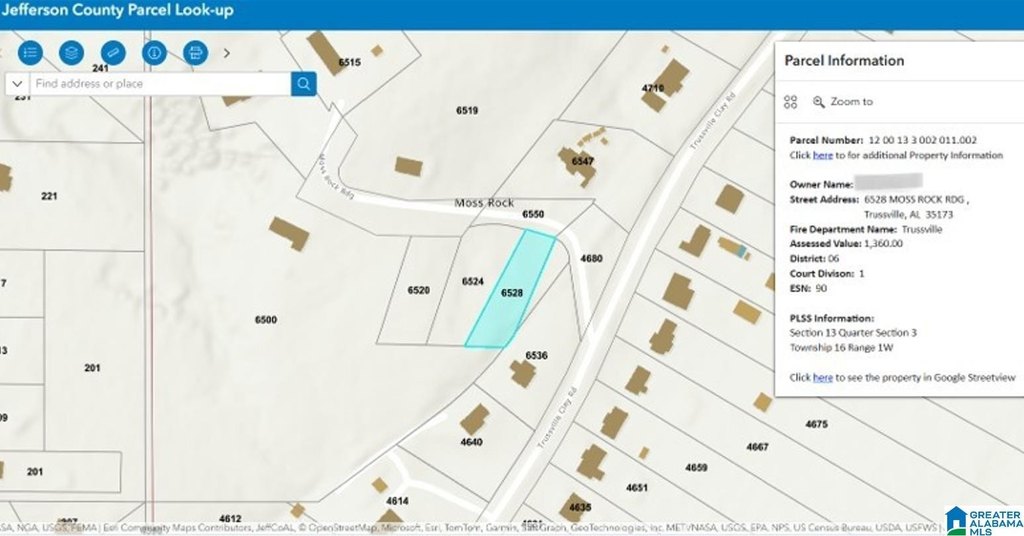The height and width of the screenshot is (536, 1024).
Task: Select the highlighted parcel 6528
Action: click(x=511, y=291)
